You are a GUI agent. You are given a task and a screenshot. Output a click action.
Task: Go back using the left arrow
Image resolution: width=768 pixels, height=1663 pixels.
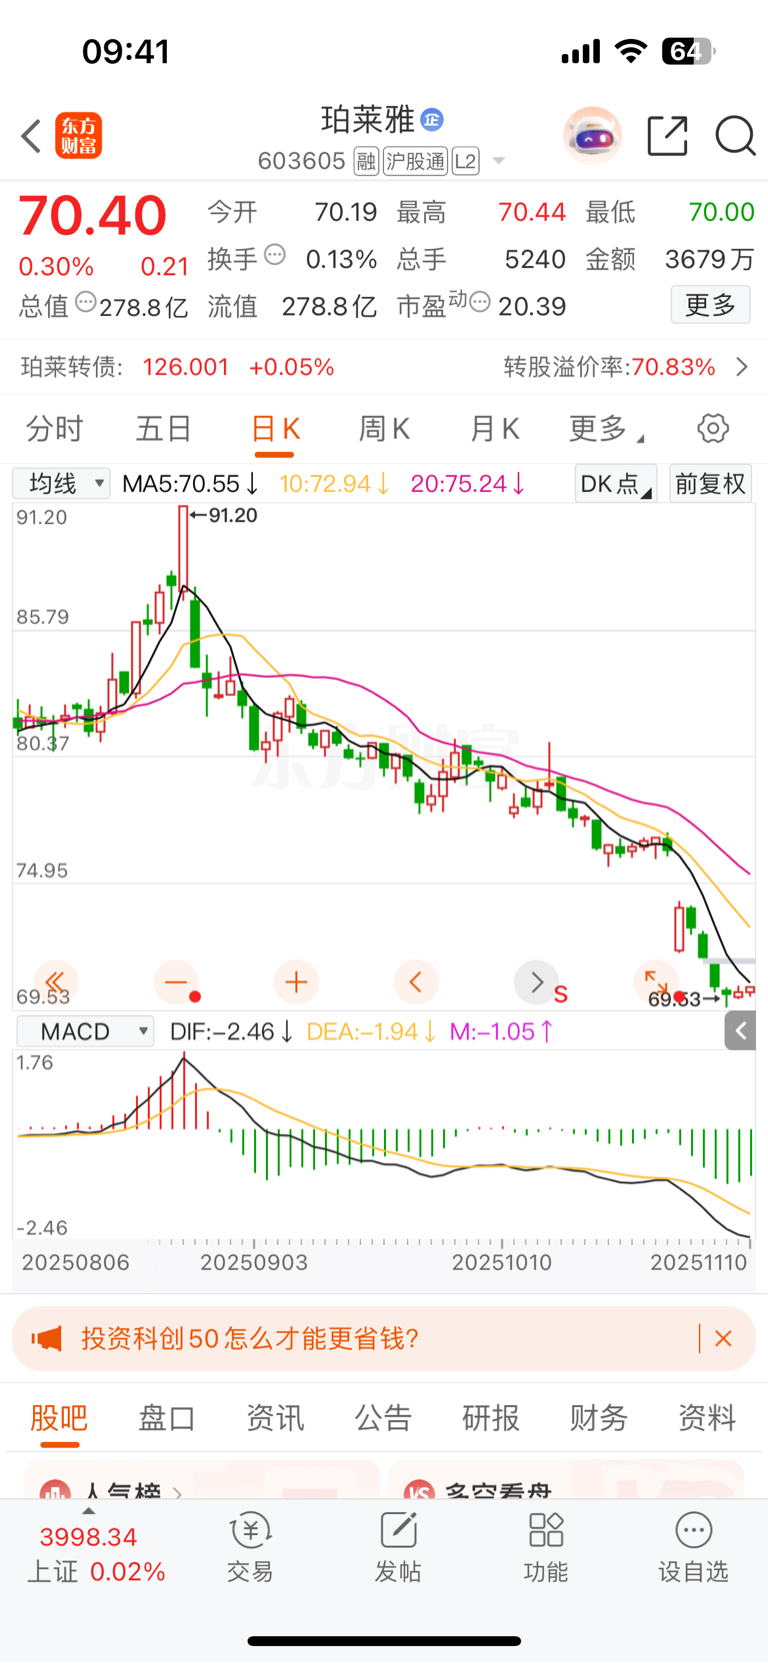click(x=31, y=136)
